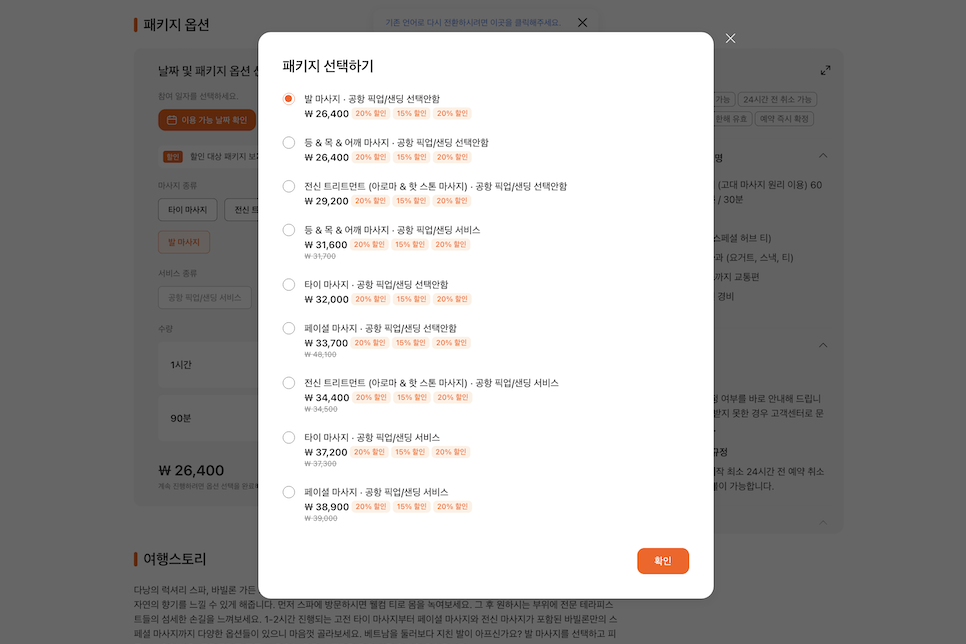This screenshot has height=644, width=966.
Task: Click calendar icon on date availability button
Action: 172,120
